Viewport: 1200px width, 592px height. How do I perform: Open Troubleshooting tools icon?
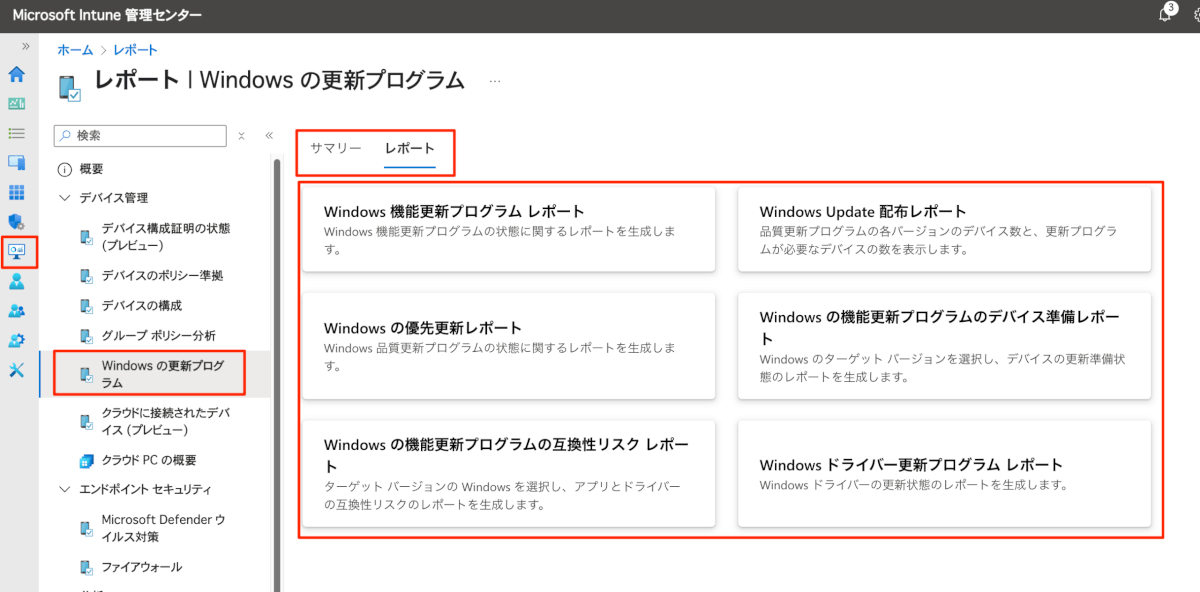[16, 370]
